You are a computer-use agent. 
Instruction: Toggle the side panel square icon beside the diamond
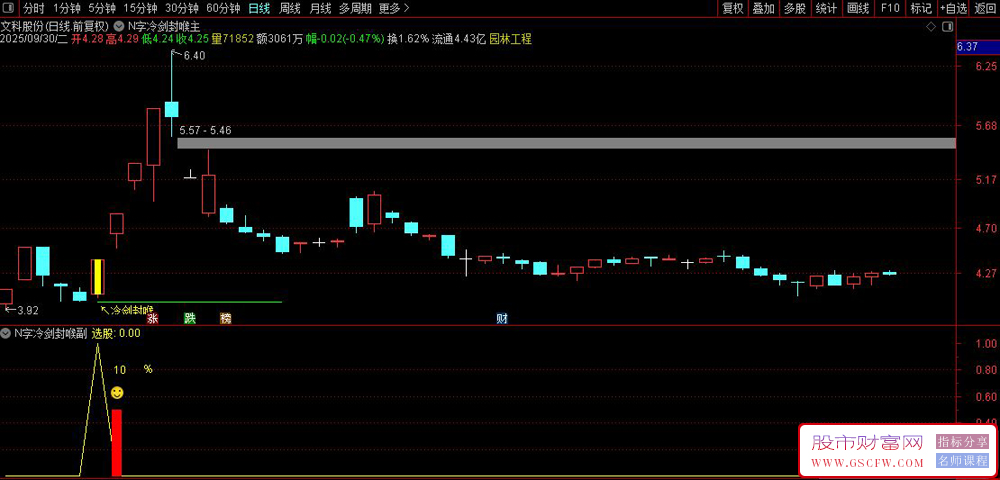click(x=948, y=27)
